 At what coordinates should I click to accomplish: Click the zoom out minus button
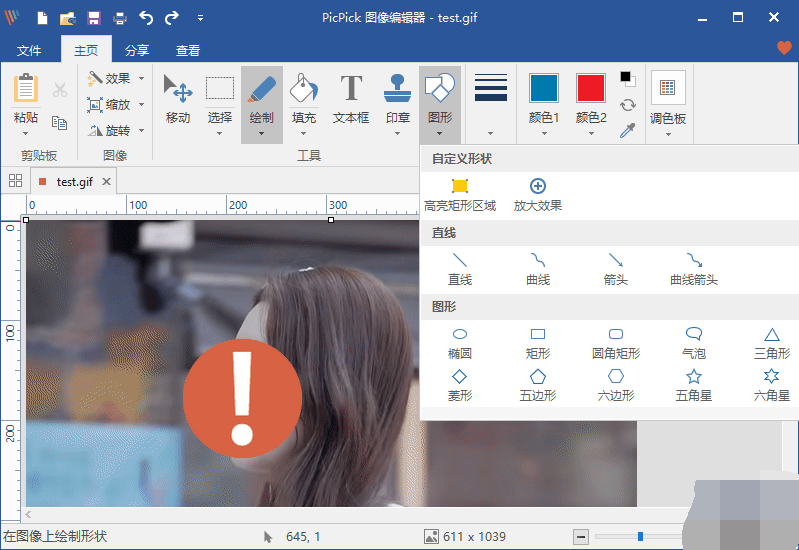click(x=581, y=536)
